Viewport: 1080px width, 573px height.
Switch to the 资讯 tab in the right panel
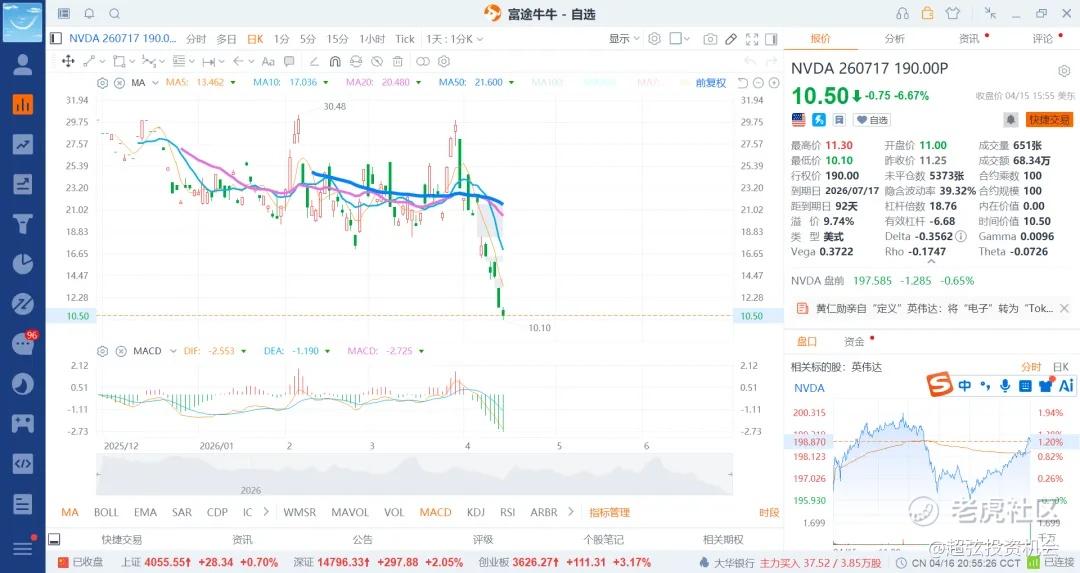(969, 39)
